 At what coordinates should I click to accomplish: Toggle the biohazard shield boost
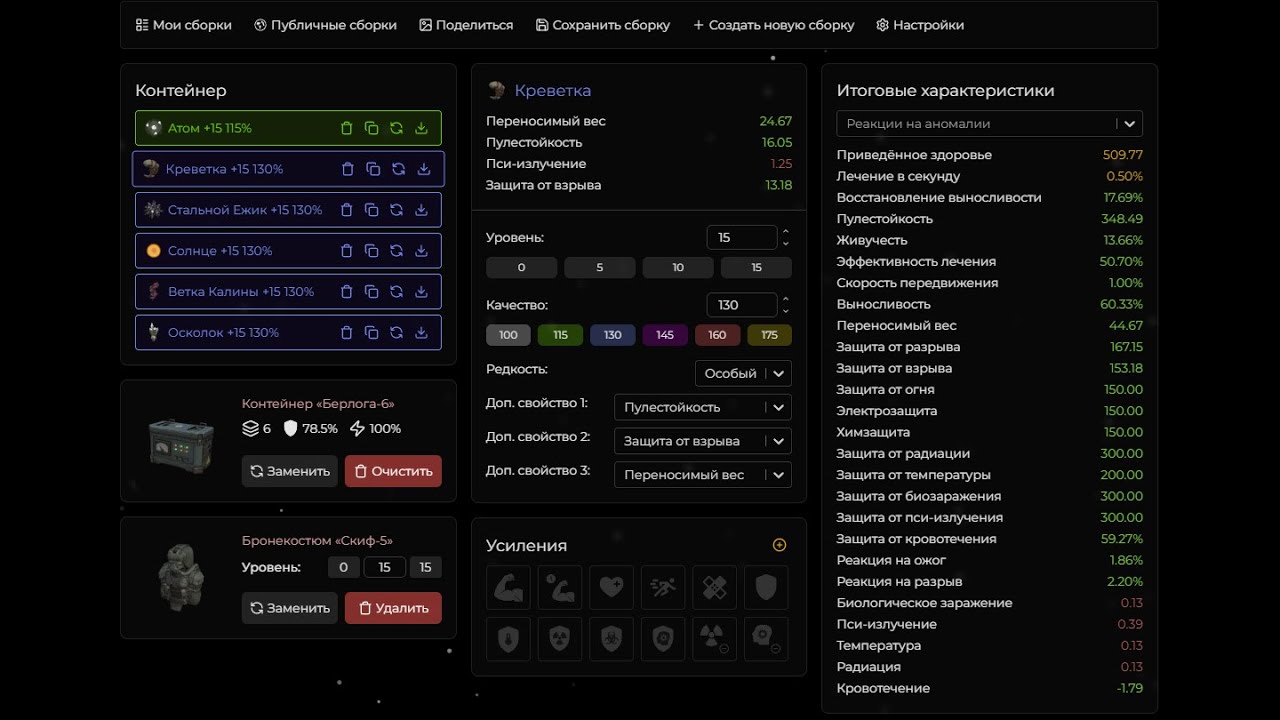pyautogui.click(x=612, y=639)
